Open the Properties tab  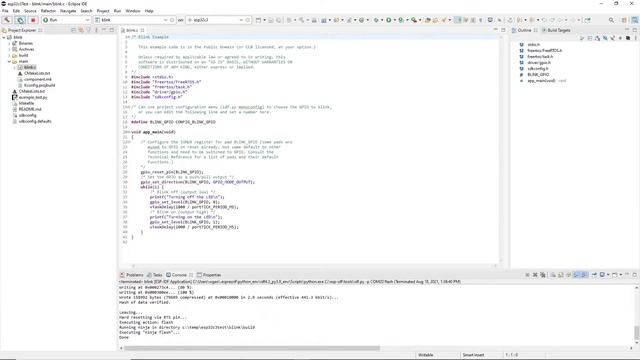point(209,275)
